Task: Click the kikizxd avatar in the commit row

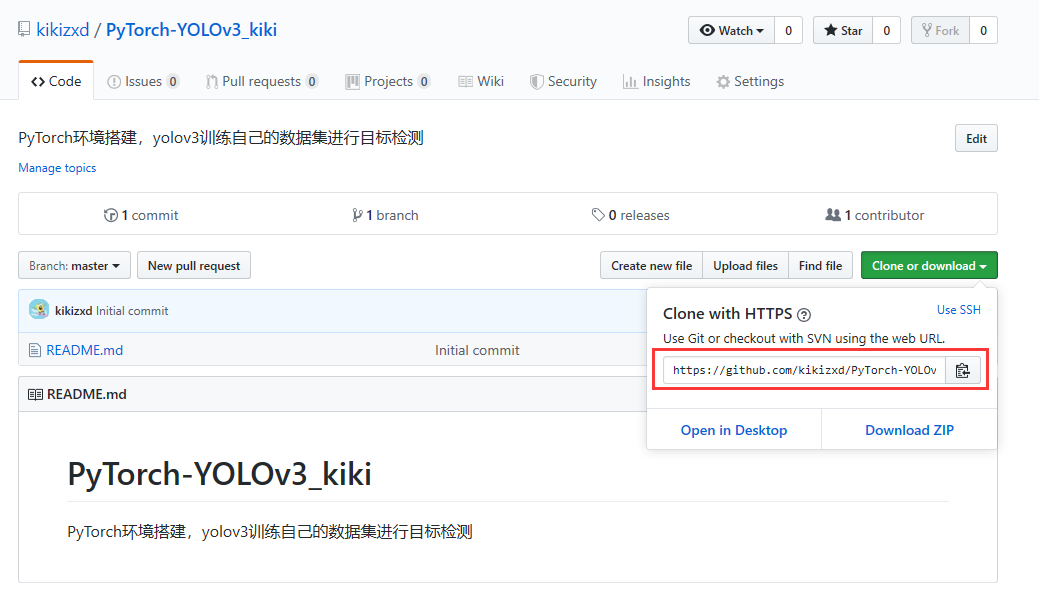Action: (x=39, y=310)
